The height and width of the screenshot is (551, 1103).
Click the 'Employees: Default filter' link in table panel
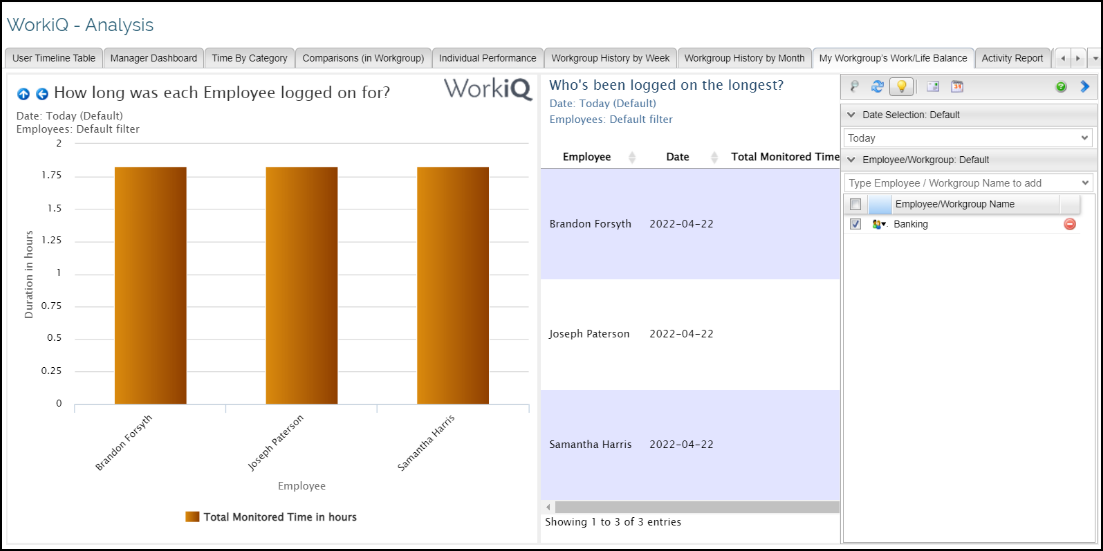(x=610, y=119)
